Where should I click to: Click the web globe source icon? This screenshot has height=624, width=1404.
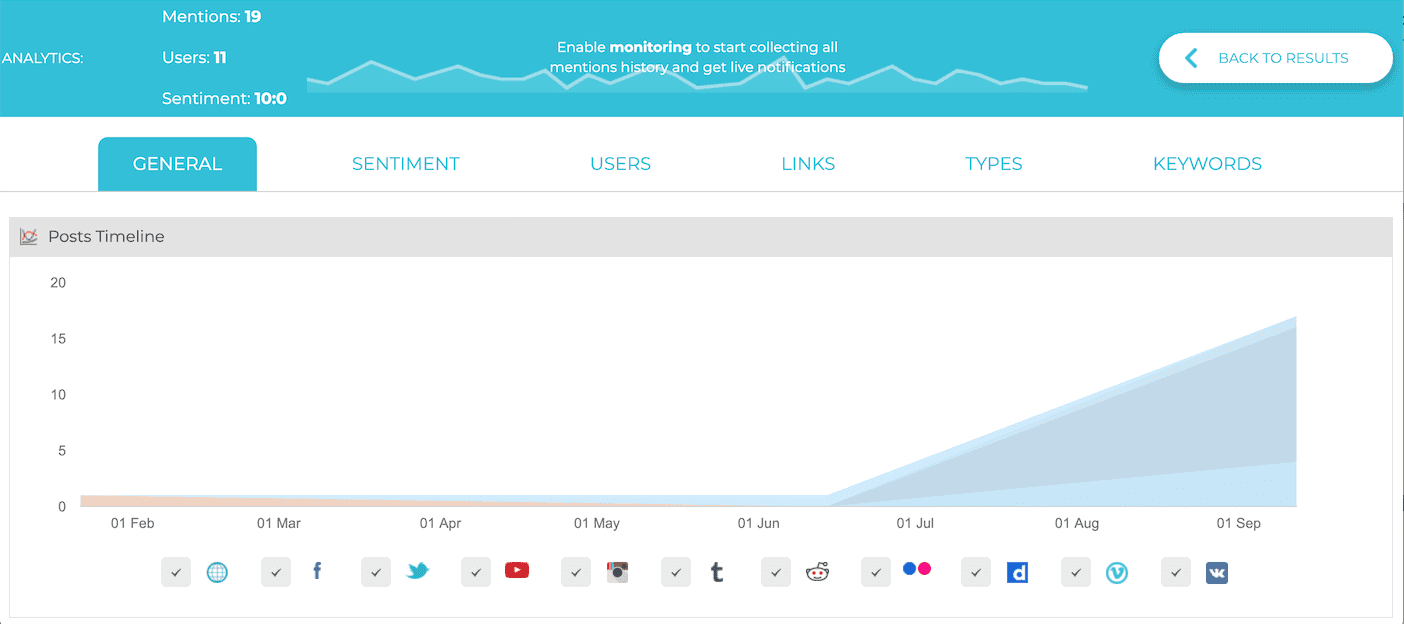(217, 572)
